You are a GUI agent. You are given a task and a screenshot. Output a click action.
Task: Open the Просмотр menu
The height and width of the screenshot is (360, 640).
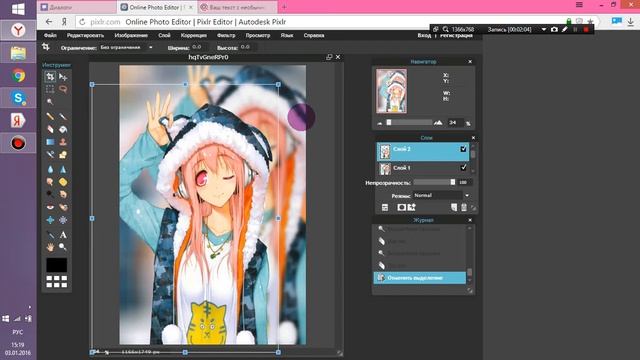pos(258,36)
